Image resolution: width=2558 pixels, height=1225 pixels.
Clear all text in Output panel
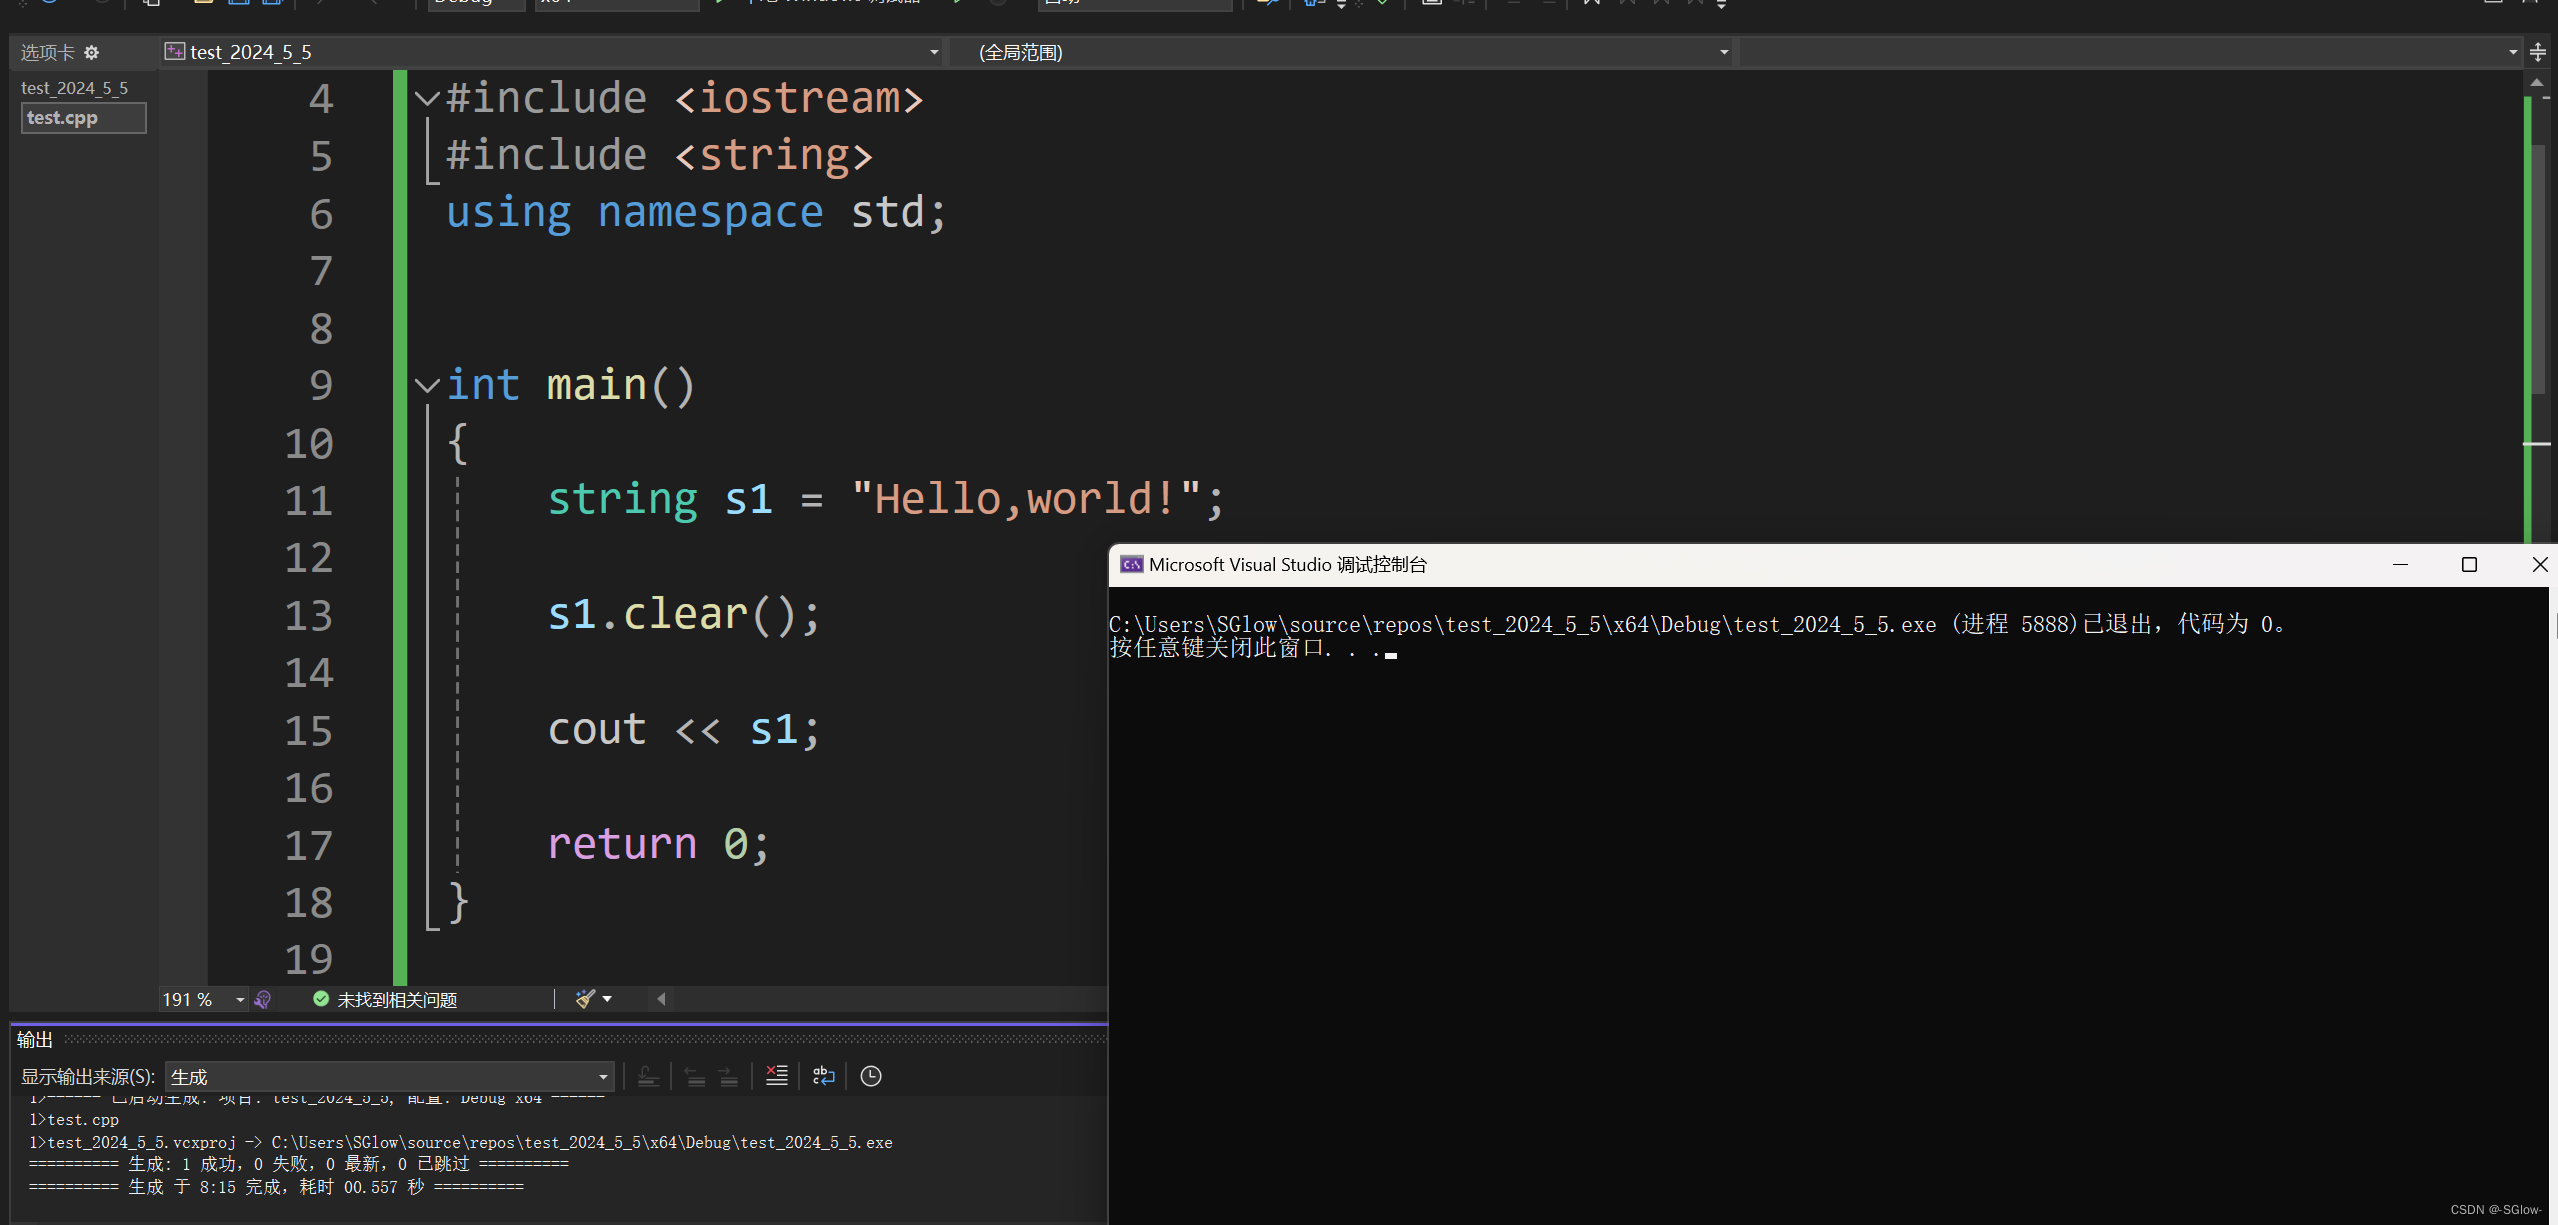pos(777,1076)
